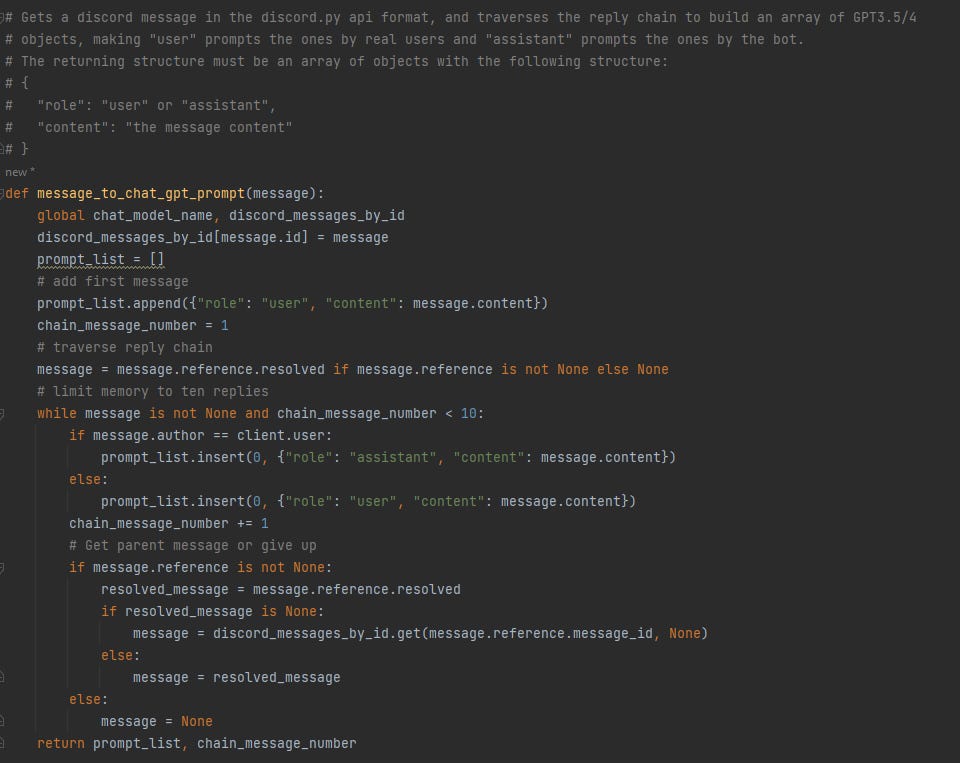The width and height of the screenshot is (960, 763).
Task: Click the 'while' keyword
Action: [x=57, y=413]
